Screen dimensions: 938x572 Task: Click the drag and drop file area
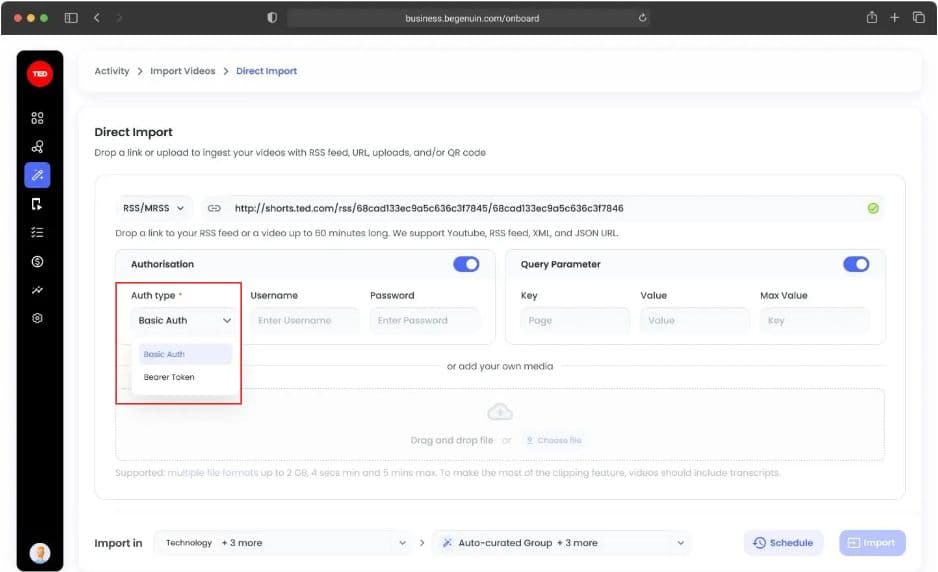click(x=500, y=424)
